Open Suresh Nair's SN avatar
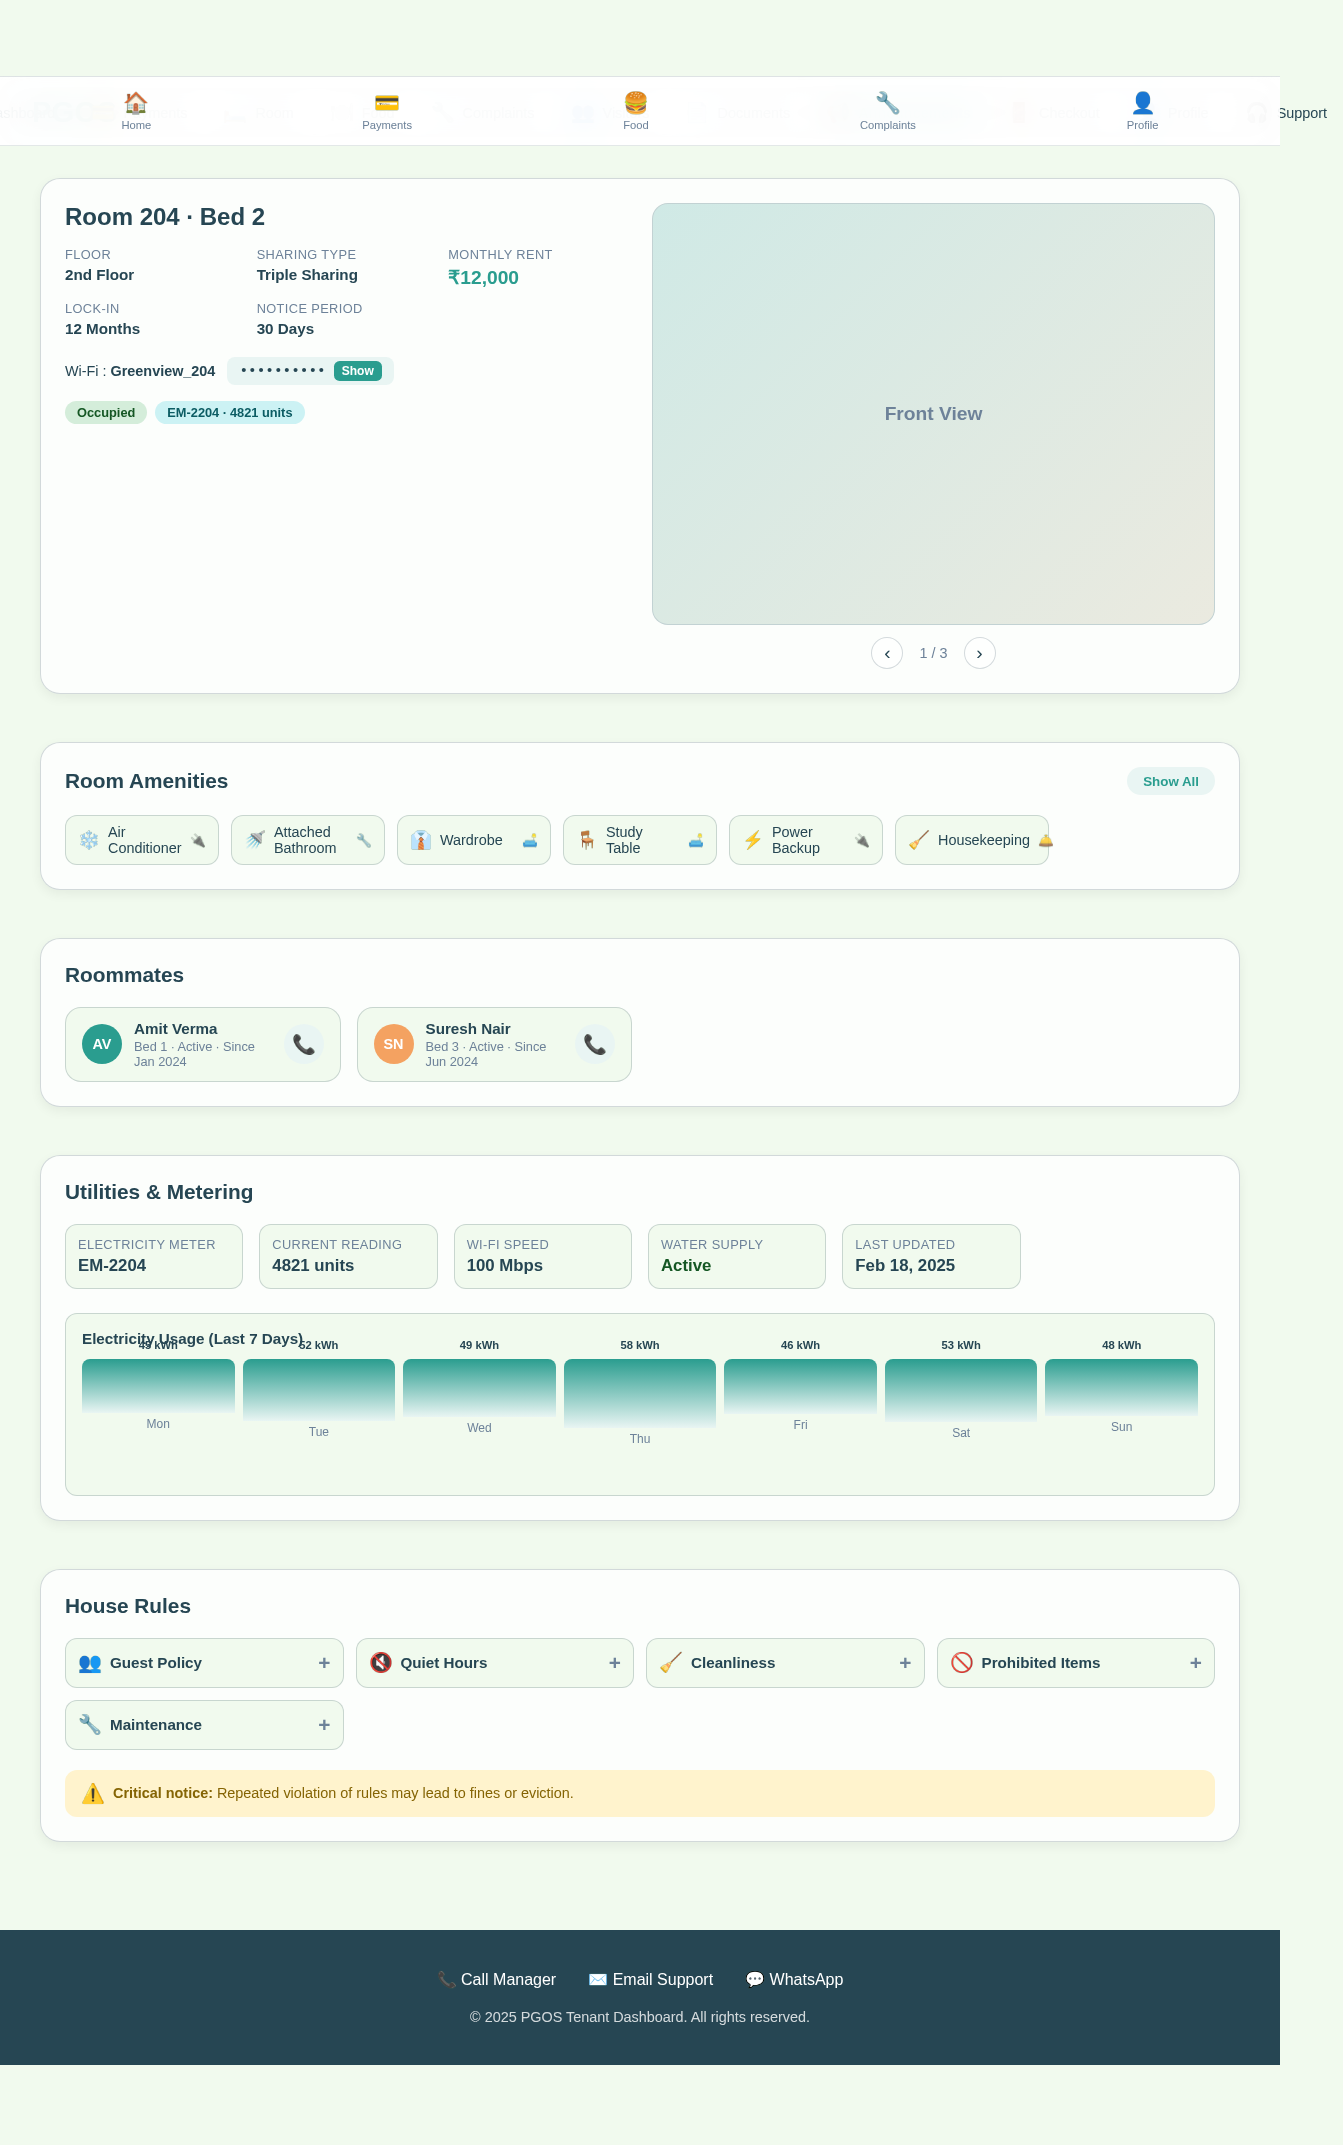The image size is (1343, 2145). click(394, 1044)
